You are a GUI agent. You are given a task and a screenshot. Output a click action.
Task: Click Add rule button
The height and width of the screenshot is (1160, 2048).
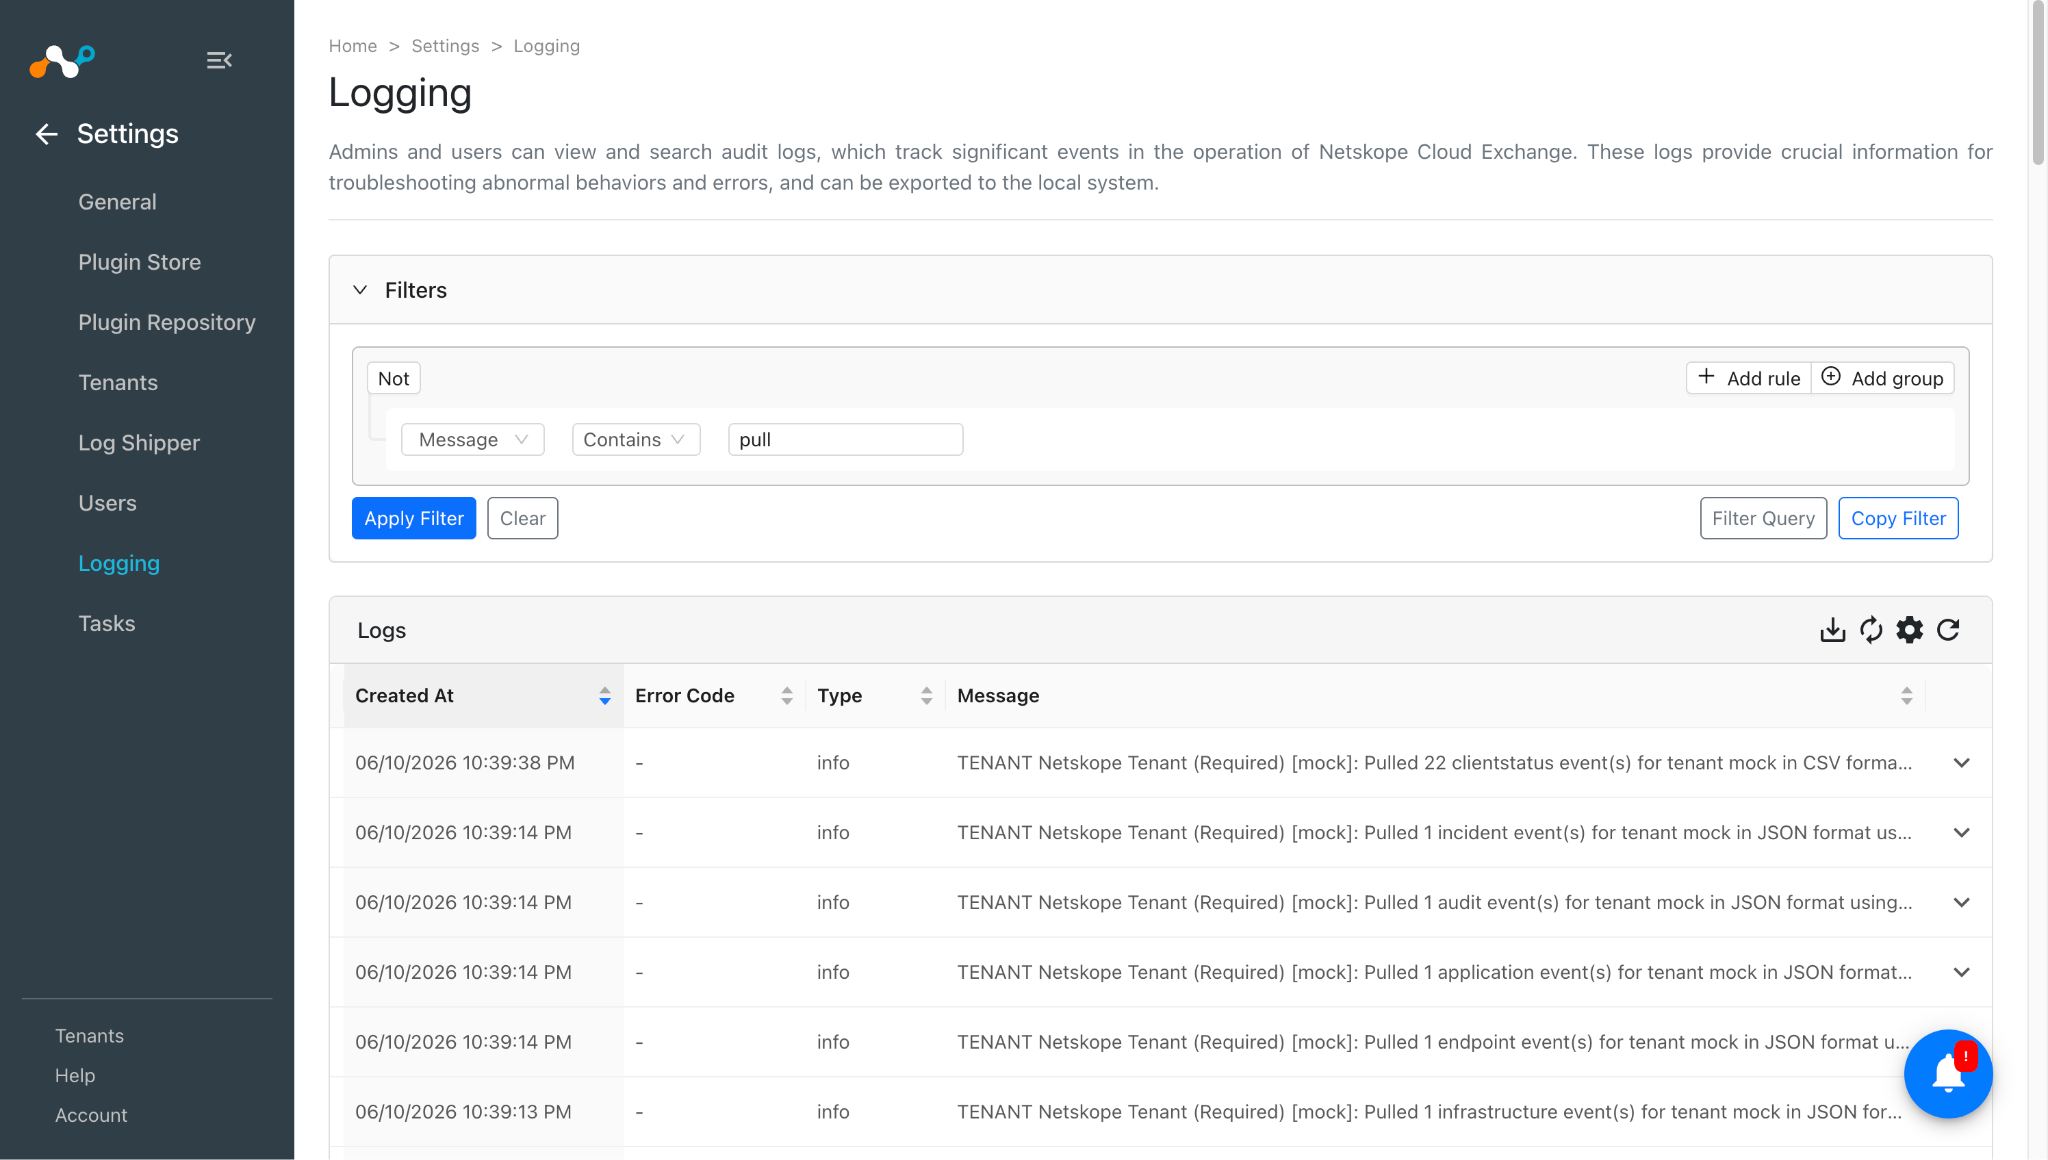click(1749, 378)
